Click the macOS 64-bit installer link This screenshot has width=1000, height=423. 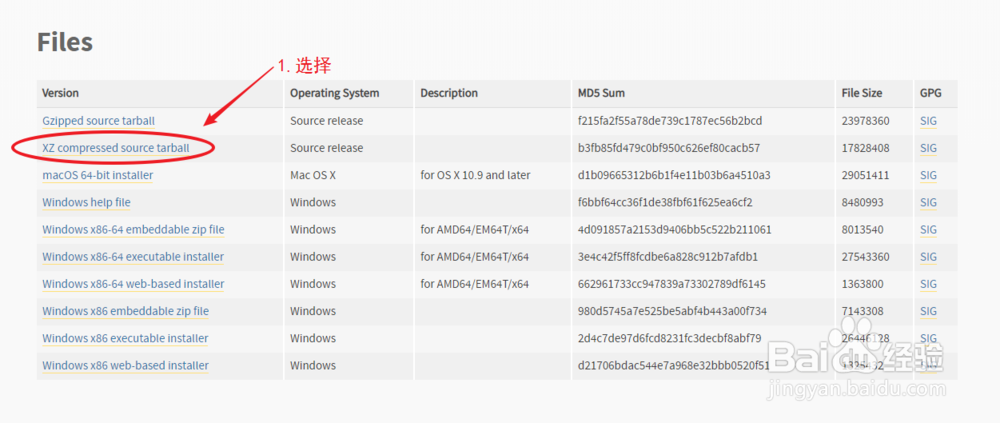tap(97, 175)
